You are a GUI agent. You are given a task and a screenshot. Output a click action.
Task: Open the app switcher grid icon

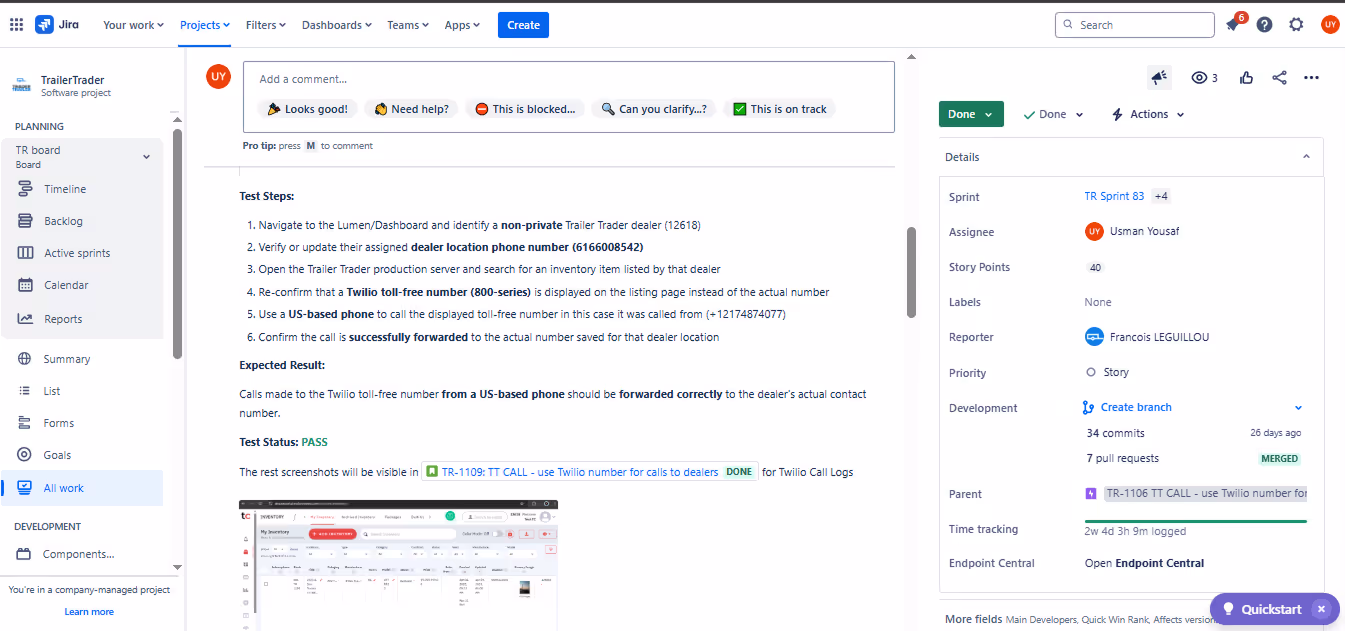[15, 25]
